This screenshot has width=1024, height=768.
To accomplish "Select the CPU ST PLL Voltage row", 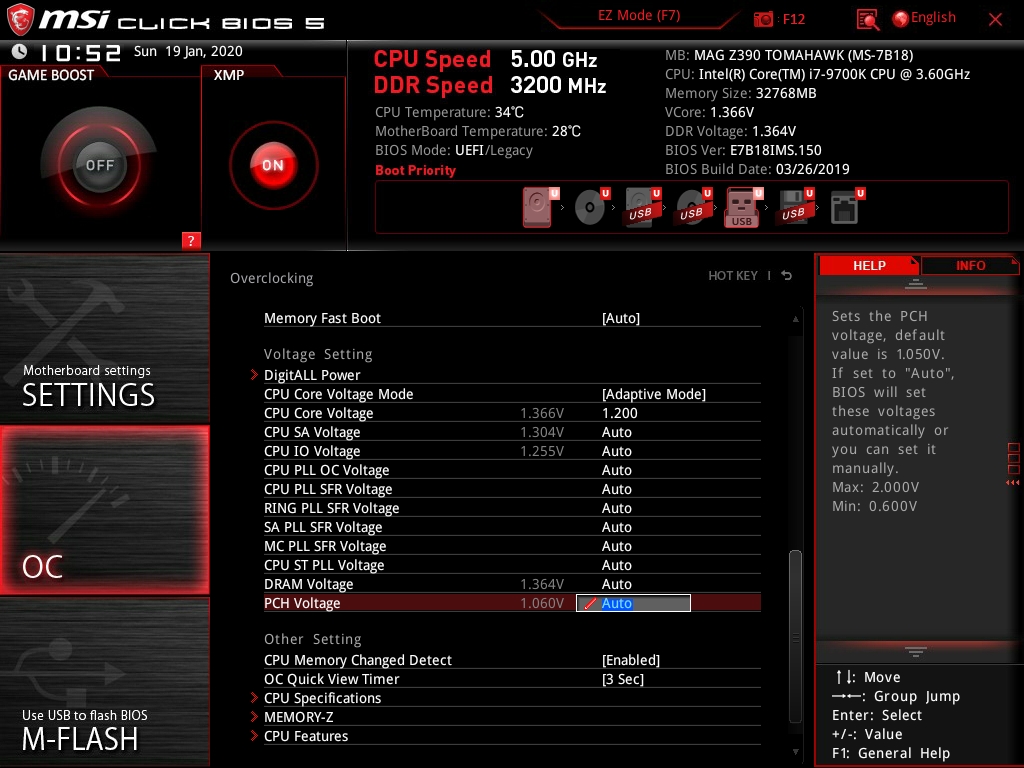I will point(512,564).
